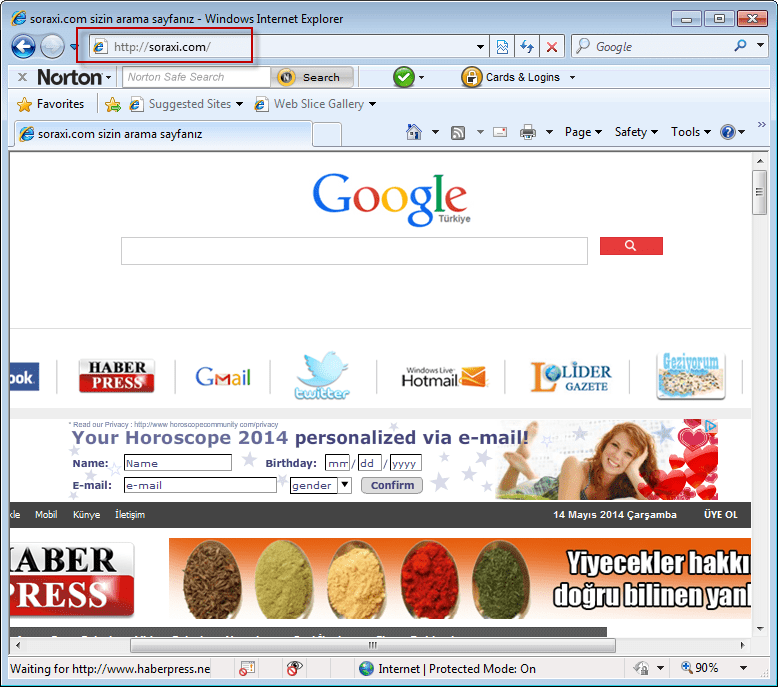Screen dimensions: 778x687
Task: Click the horoscope Name field
Action: (x=178, y=463)
